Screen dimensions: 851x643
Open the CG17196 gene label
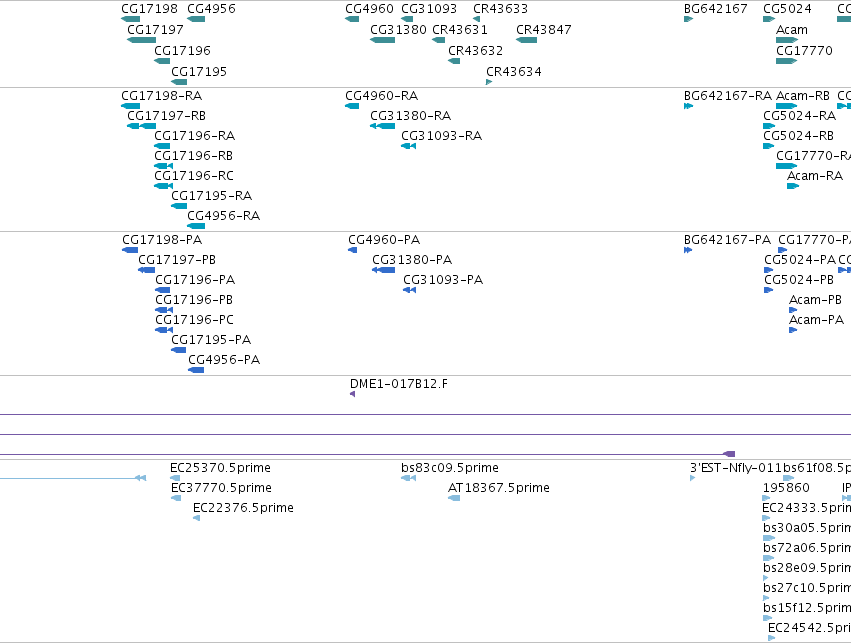pos(182,50)
